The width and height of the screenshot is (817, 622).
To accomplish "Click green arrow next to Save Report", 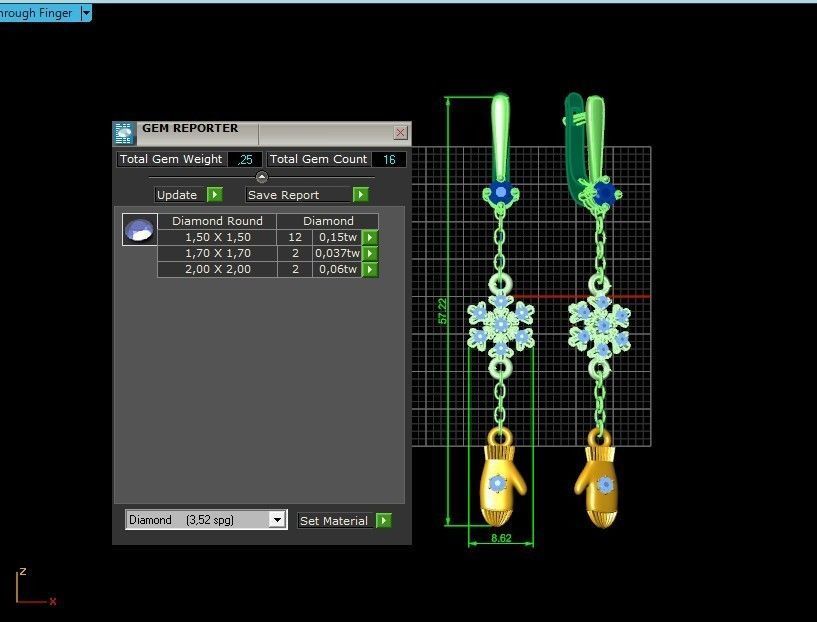I will coord(361,195).
